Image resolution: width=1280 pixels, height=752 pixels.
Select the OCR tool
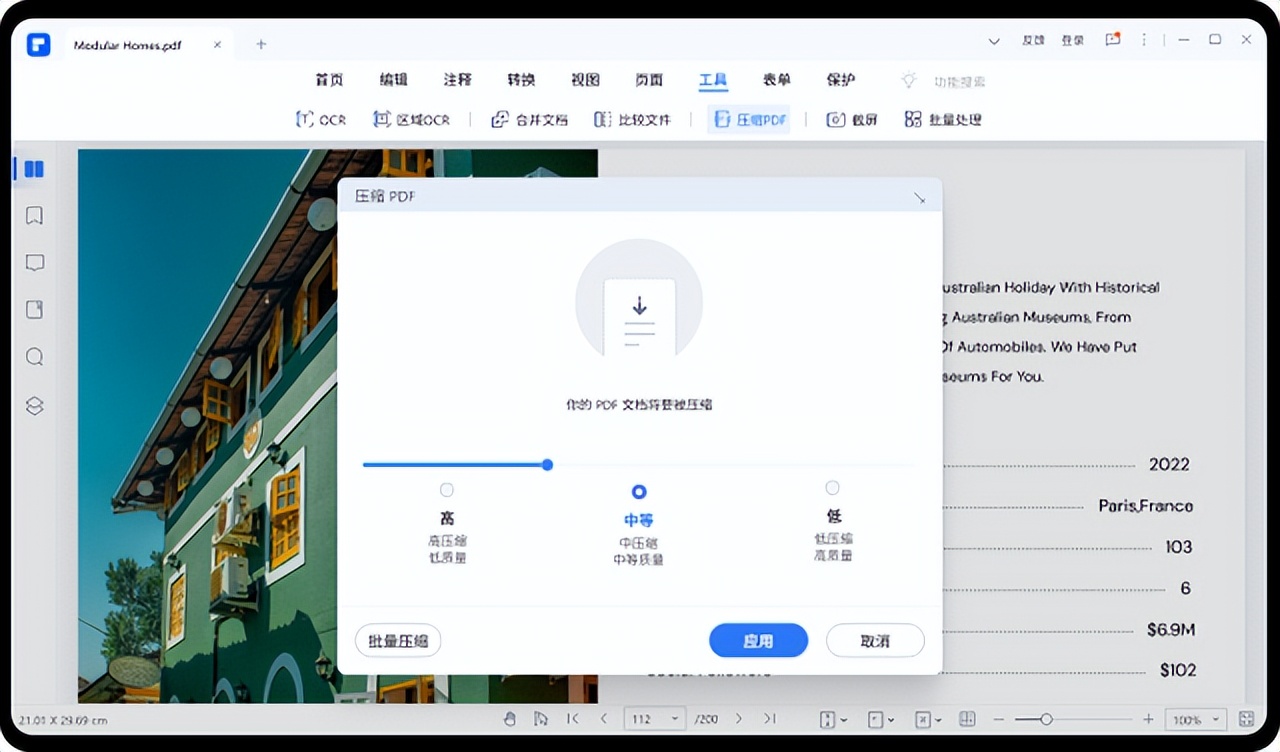[320, 119]
